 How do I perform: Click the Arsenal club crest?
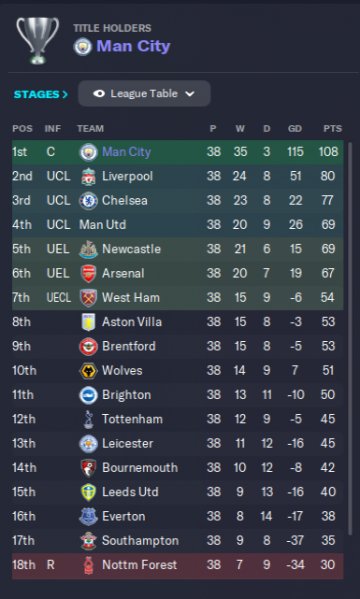tap(88, 274)
